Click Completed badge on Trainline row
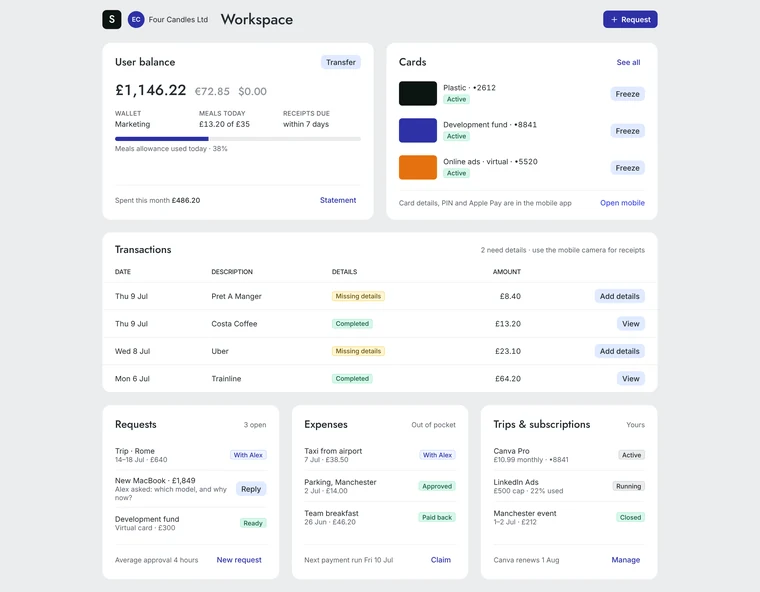This screenshot has height=592, width=760. click(352, 378)
